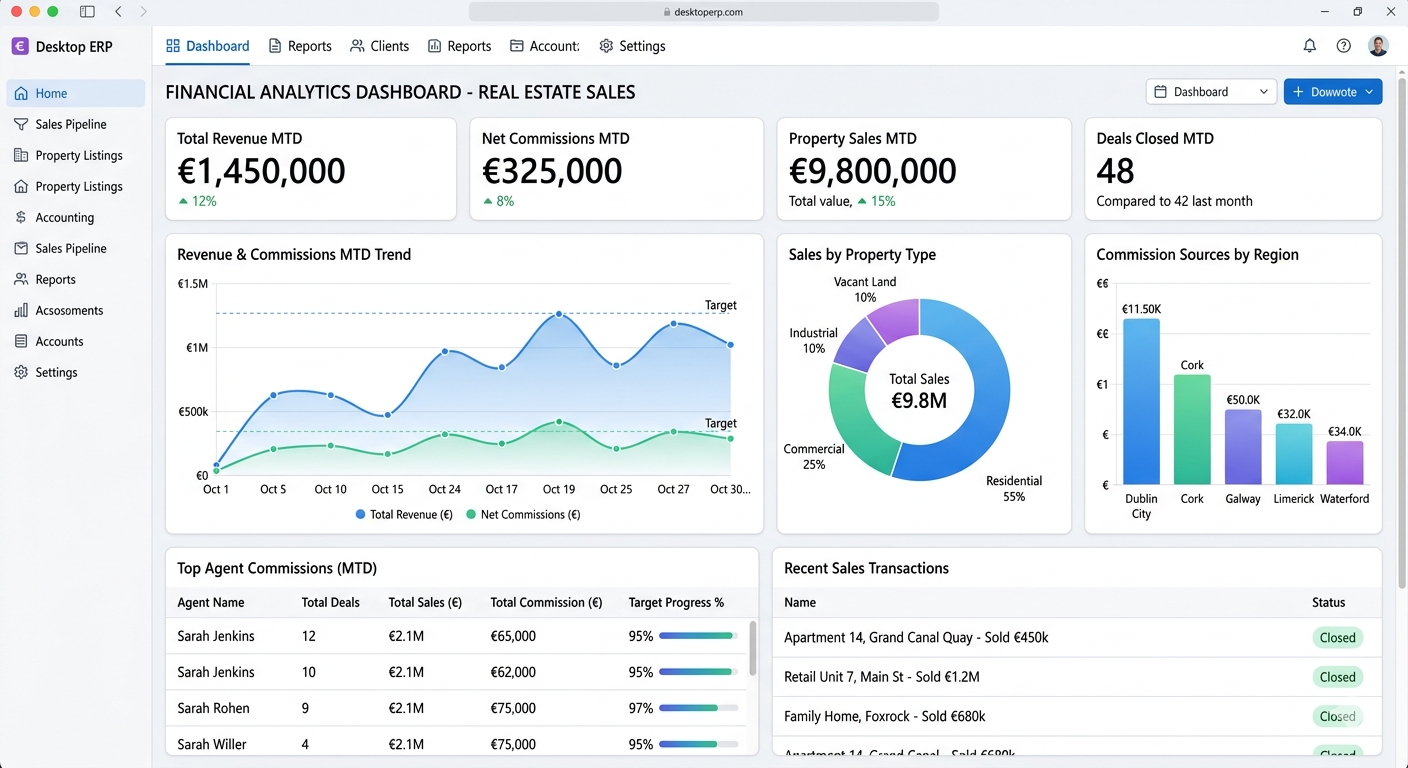The image size is (1408, 768).
Task: Open the Accounts sidebar icon
Action: point(21,341)
